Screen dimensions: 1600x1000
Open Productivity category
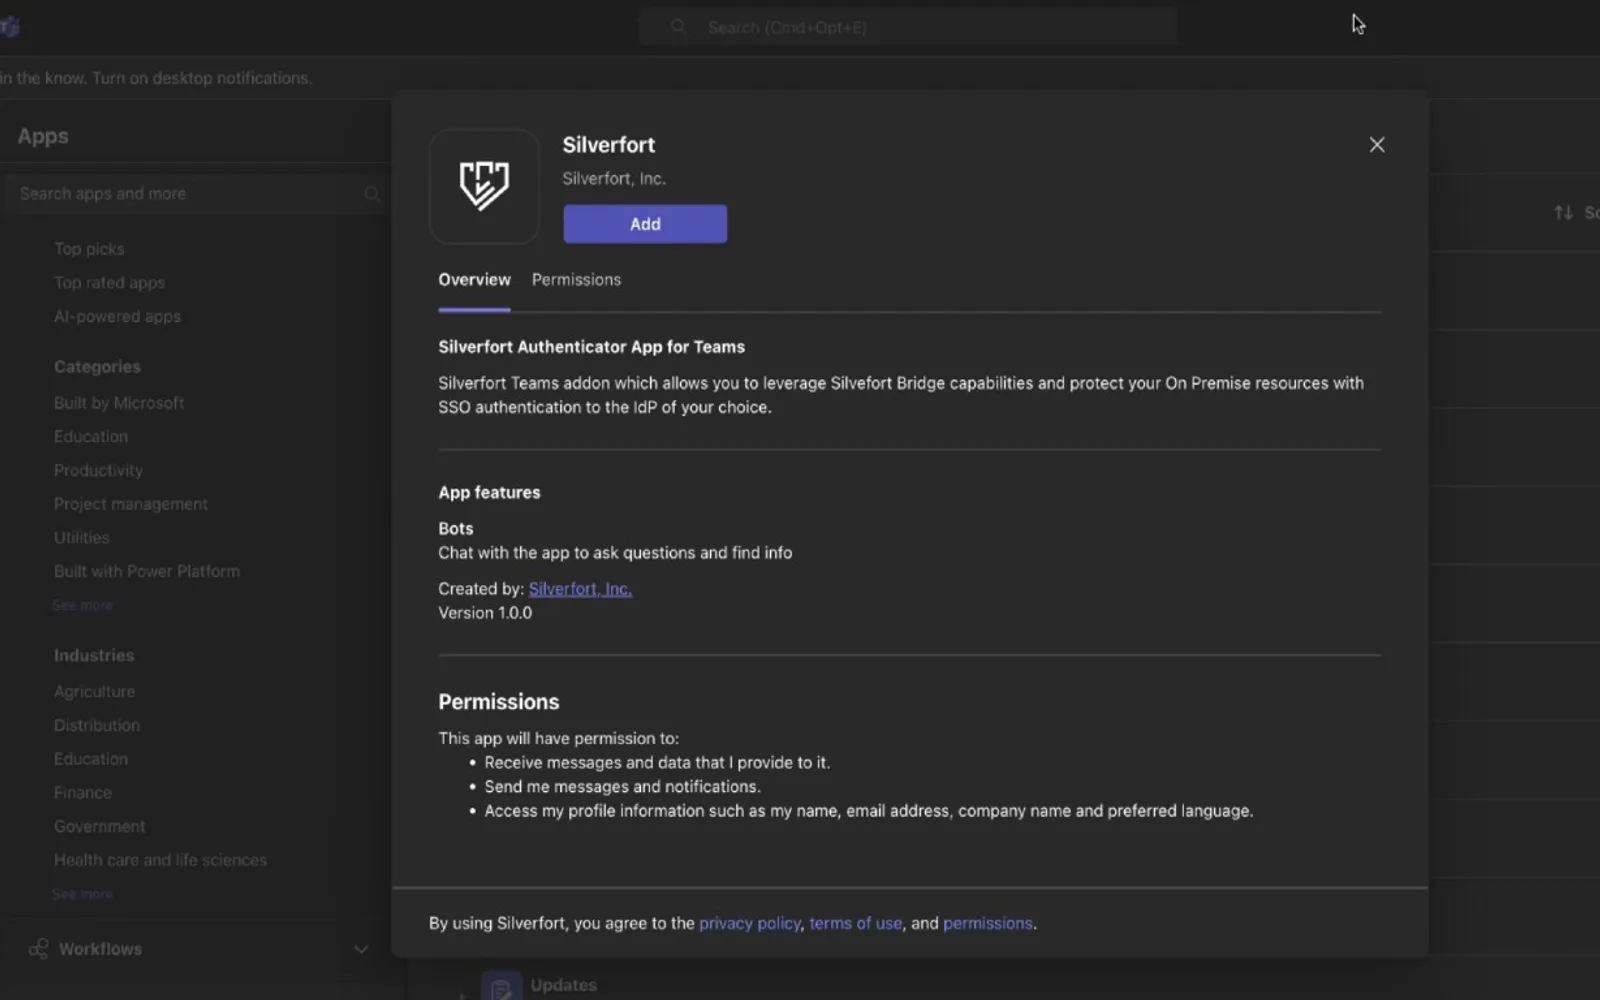(98, 471)
